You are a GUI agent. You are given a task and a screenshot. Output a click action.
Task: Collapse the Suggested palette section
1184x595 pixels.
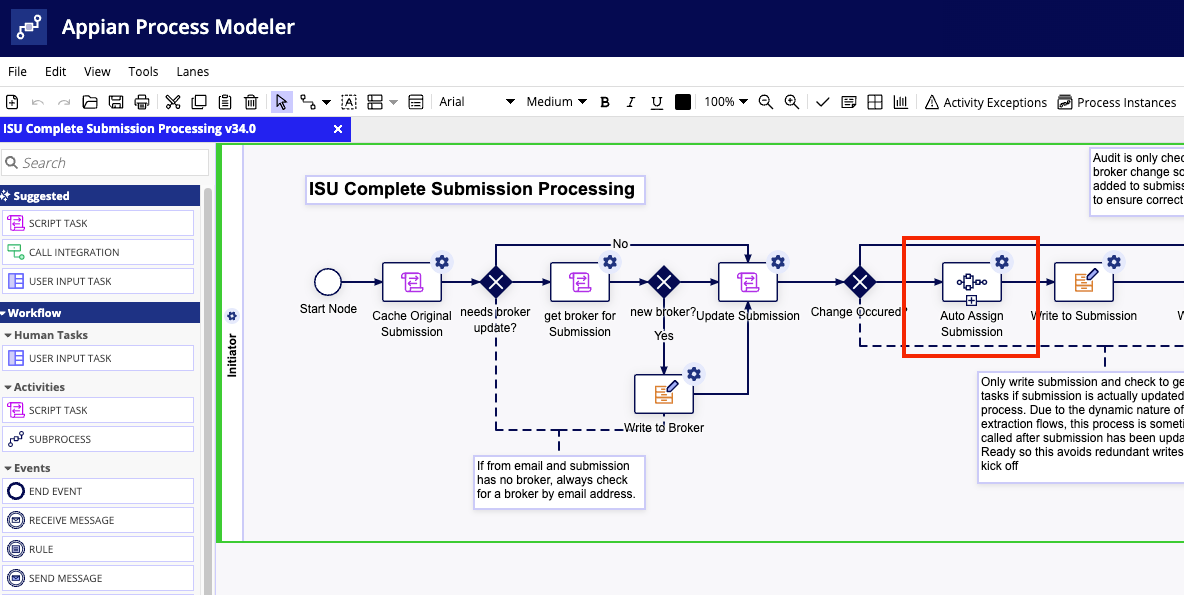pyautogui.click(x=100, y=196)
